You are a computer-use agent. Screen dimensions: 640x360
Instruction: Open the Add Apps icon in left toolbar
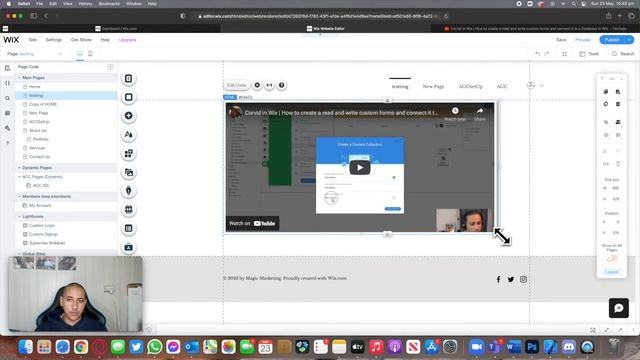point(129,153)
